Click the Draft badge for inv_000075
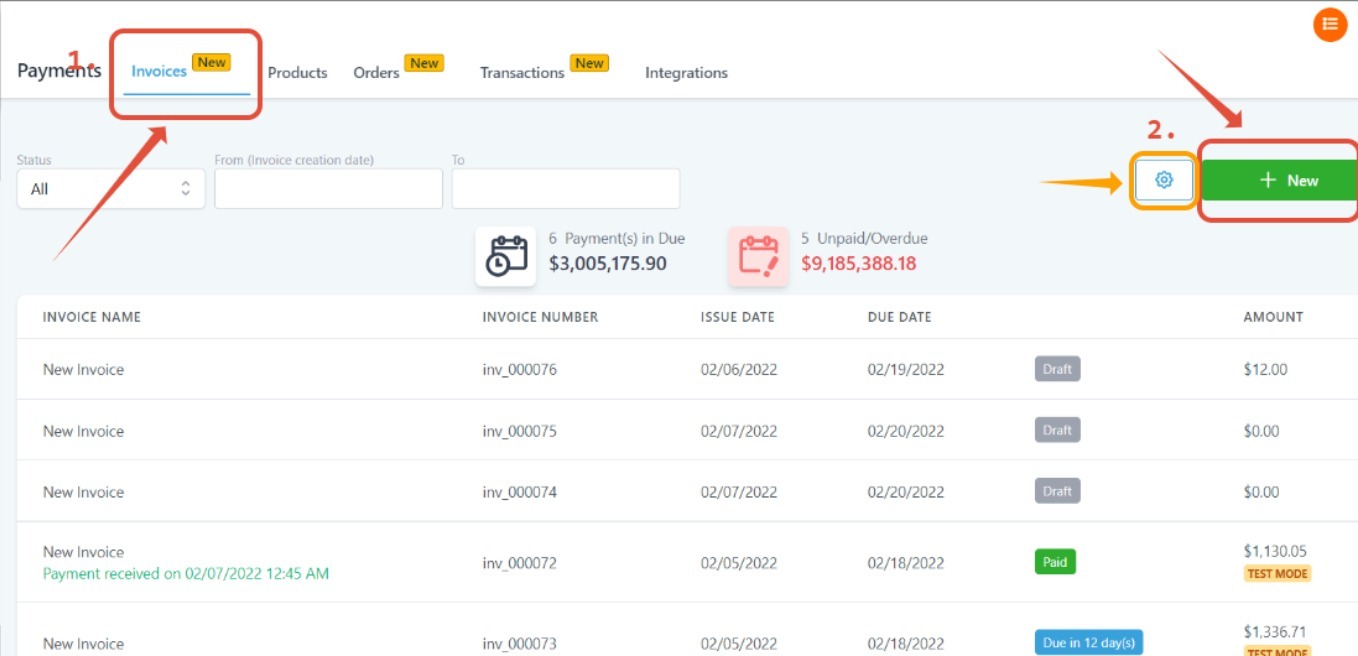Image resolution: width=1358 pixels, height=656 pixels. click(1057, 430)
